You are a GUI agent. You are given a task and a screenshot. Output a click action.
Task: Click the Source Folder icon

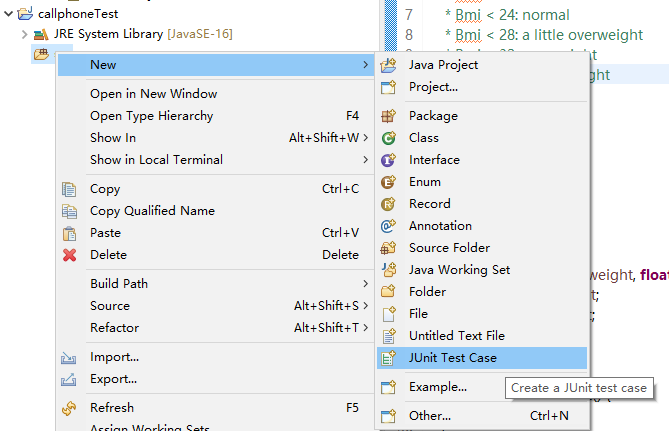[x=388, y=248]
